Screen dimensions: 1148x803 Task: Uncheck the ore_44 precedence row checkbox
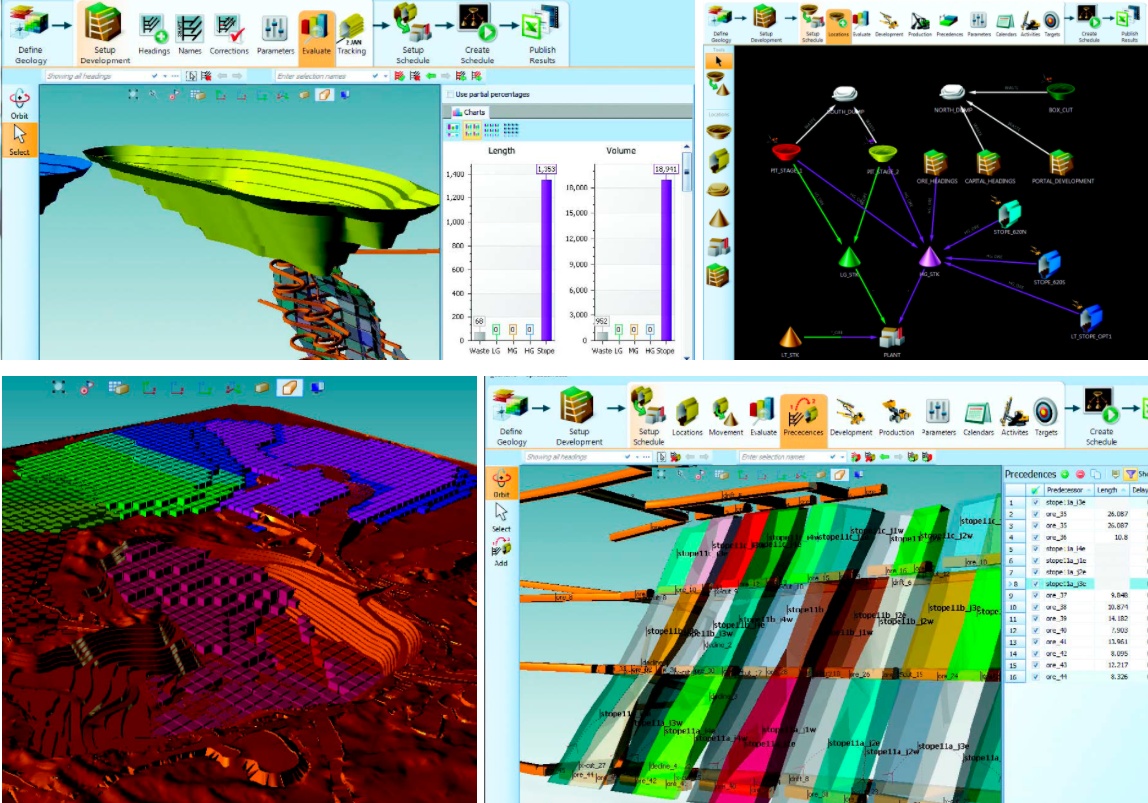[1035, 677]
